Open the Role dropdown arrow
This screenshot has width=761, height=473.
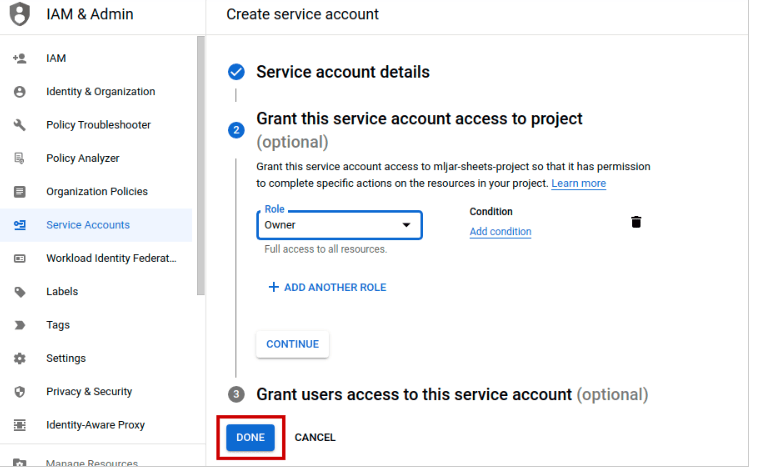click(x=406, y=225)
